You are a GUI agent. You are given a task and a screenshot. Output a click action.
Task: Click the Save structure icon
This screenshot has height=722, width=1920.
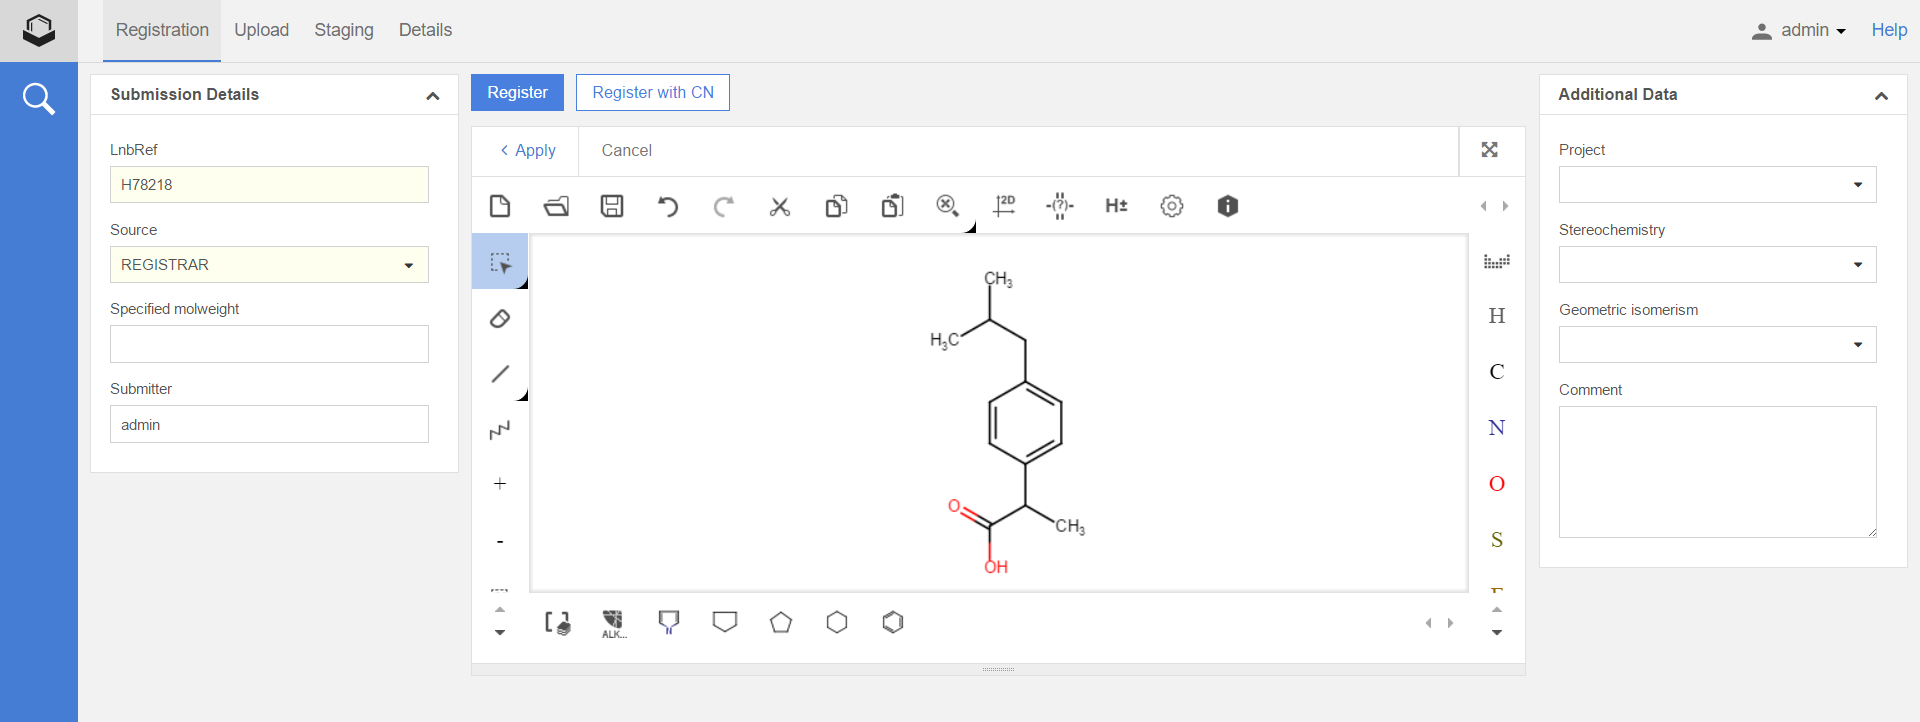tap(612, 206)
